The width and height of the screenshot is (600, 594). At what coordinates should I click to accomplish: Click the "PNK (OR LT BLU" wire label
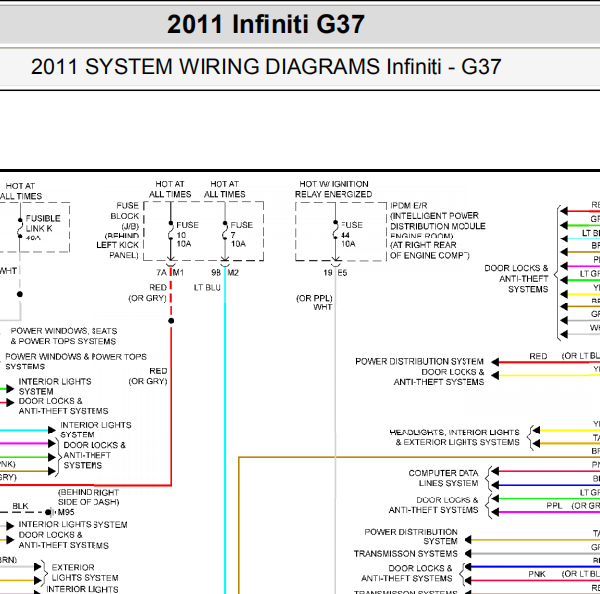click(x=564, y=574)
